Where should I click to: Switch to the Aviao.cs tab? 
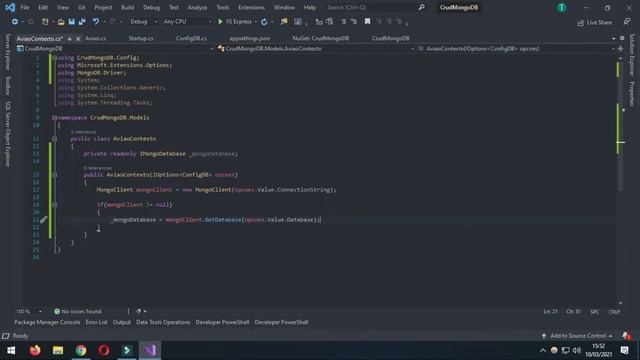coord(96,38)
